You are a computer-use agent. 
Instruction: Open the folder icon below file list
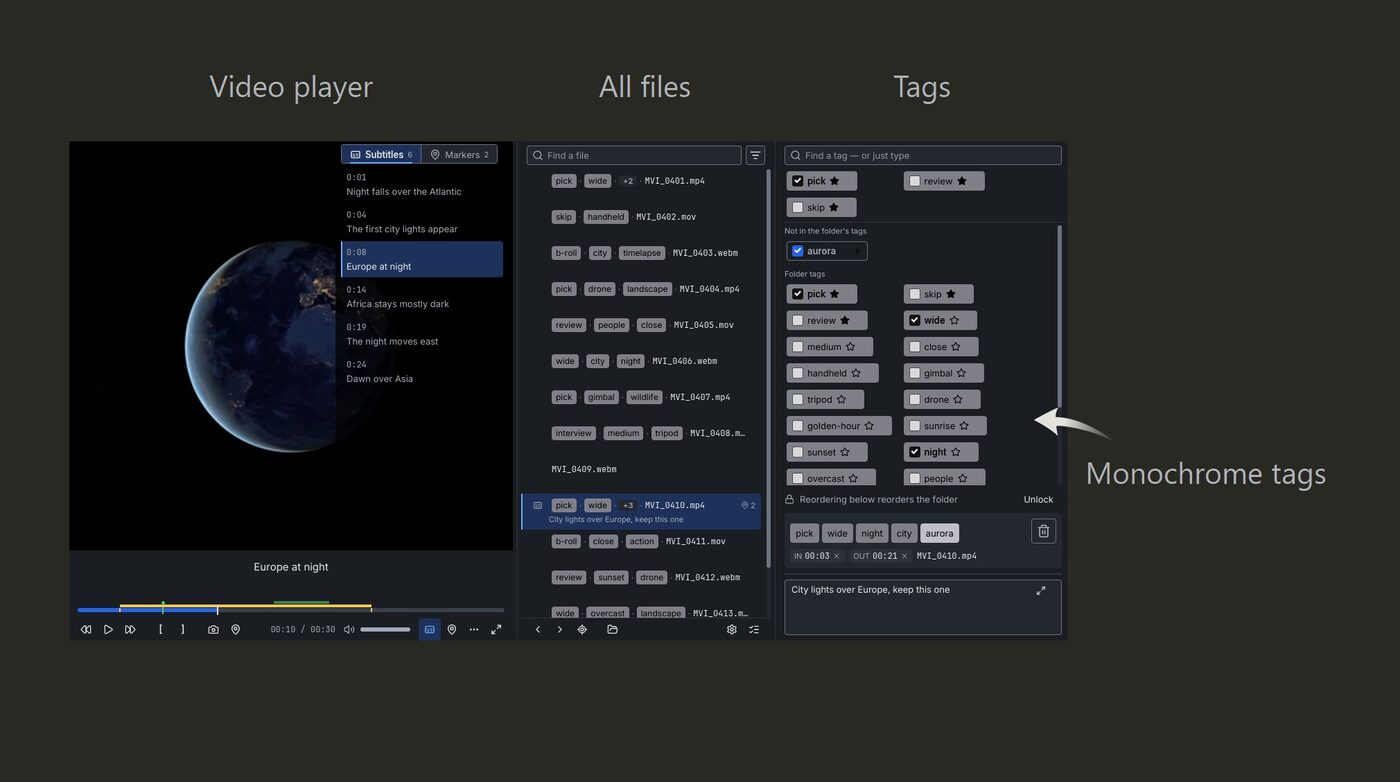point(612,630)
